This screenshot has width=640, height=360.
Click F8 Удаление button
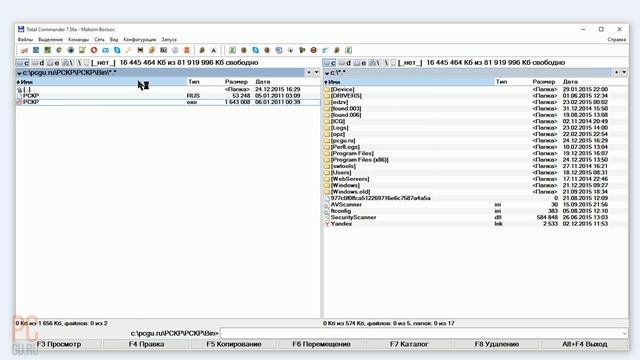pyautogui.click(x=497, y=344)
